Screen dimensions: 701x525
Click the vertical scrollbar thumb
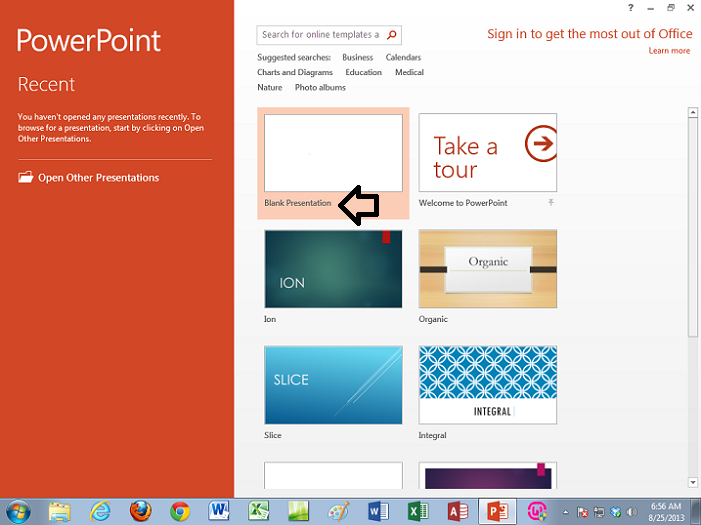pyautogui.click(x=693, y=227)
